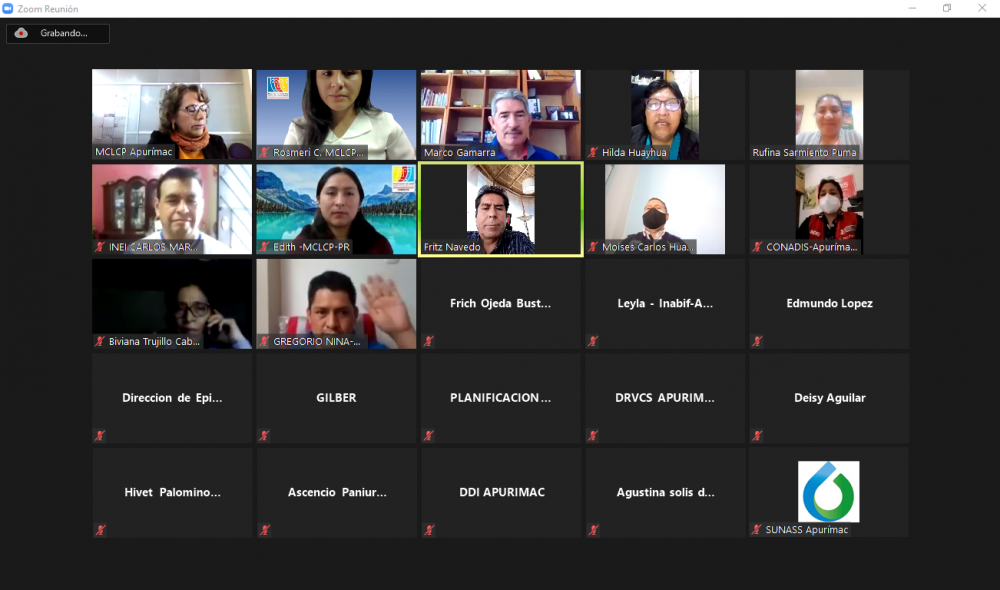Click the muted mic icon on Hivet Palomino's tile
The image size is (1000, 590).
100,530
